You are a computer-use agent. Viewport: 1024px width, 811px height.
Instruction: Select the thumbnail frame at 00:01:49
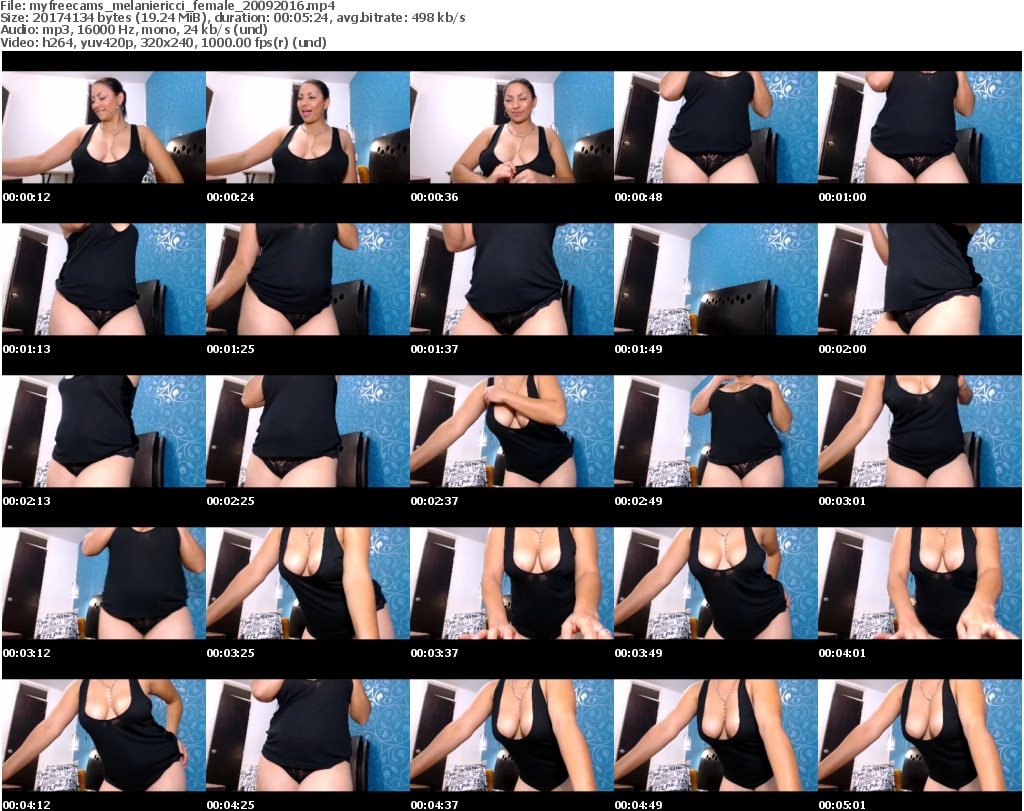[x=716, y=279]
